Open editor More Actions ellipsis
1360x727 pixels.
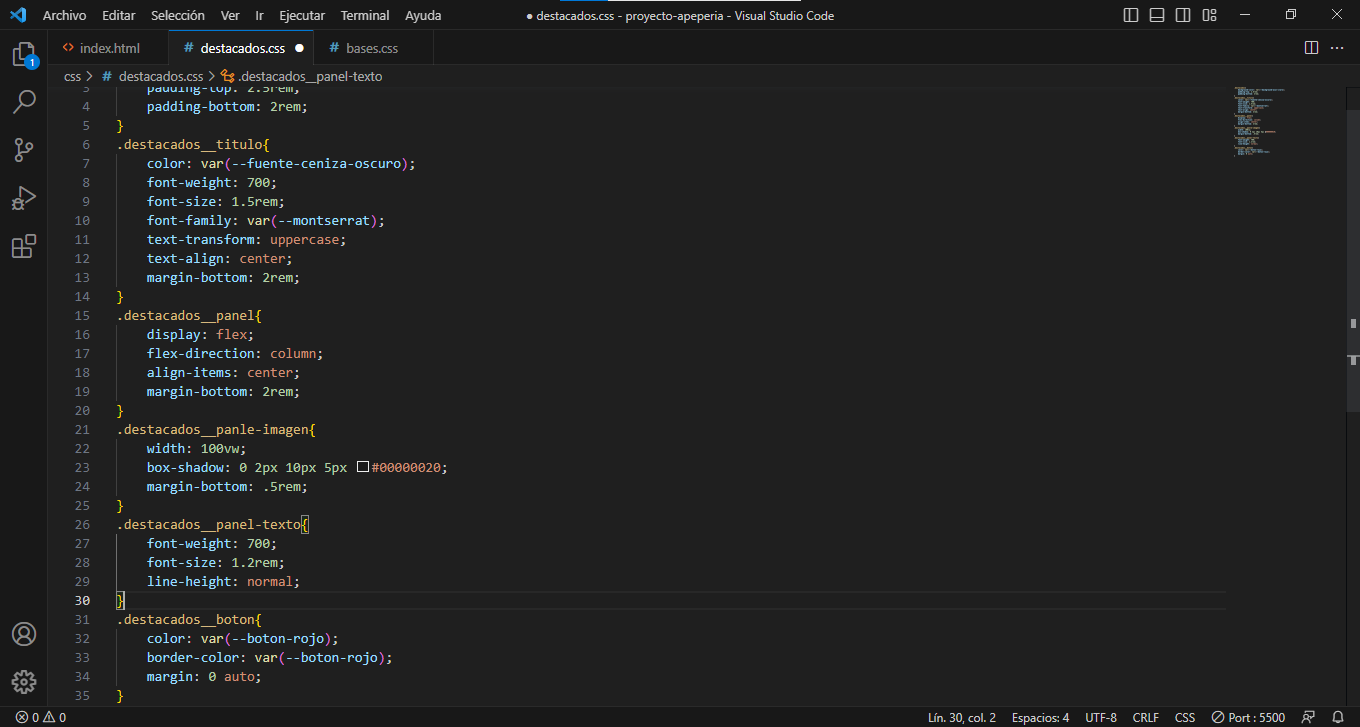[x=1338, y=48]
